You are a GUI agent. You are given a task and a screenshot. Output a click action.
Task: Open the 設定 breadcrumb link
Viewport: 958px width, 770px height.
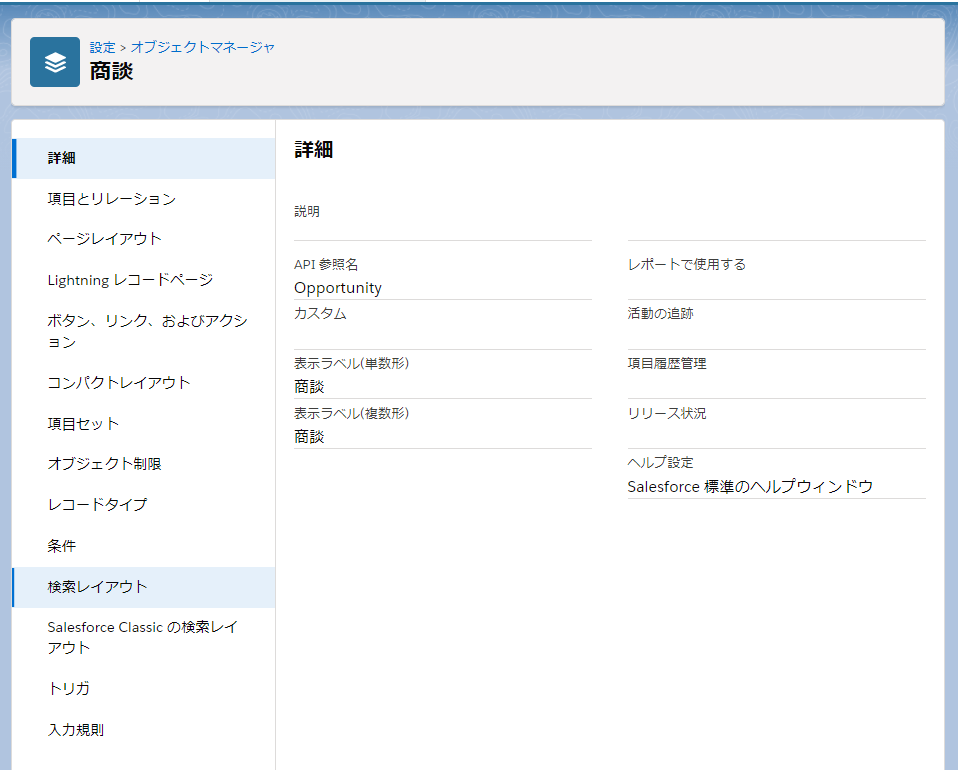point(103,47)
